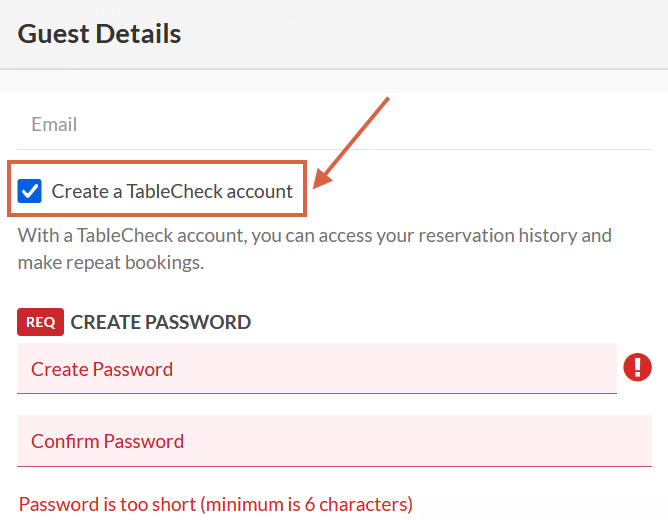Click the red REQ badge

tap(40, 322)
